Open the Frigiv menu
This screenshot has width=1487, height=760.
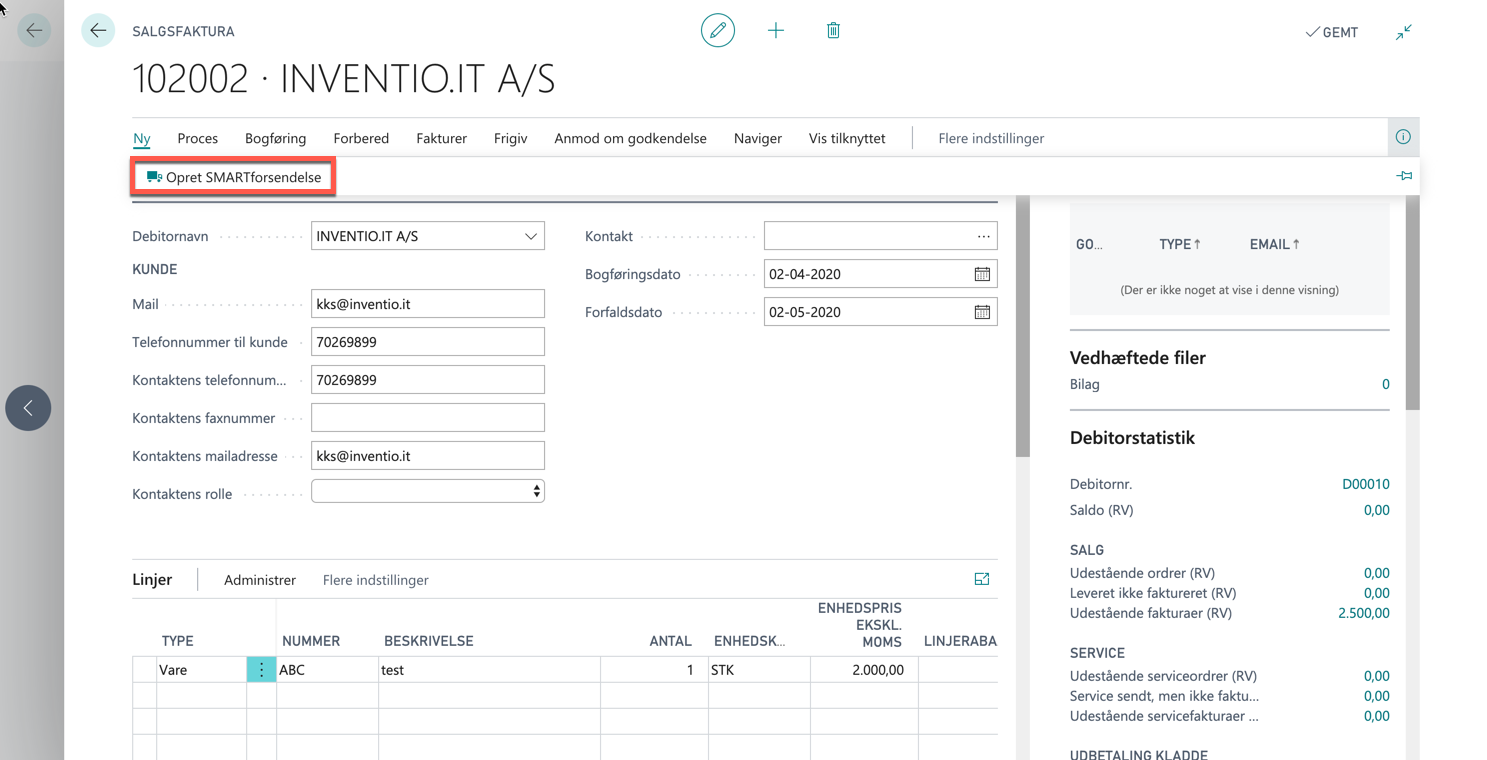pyautogui.click(x=510, y=138)
